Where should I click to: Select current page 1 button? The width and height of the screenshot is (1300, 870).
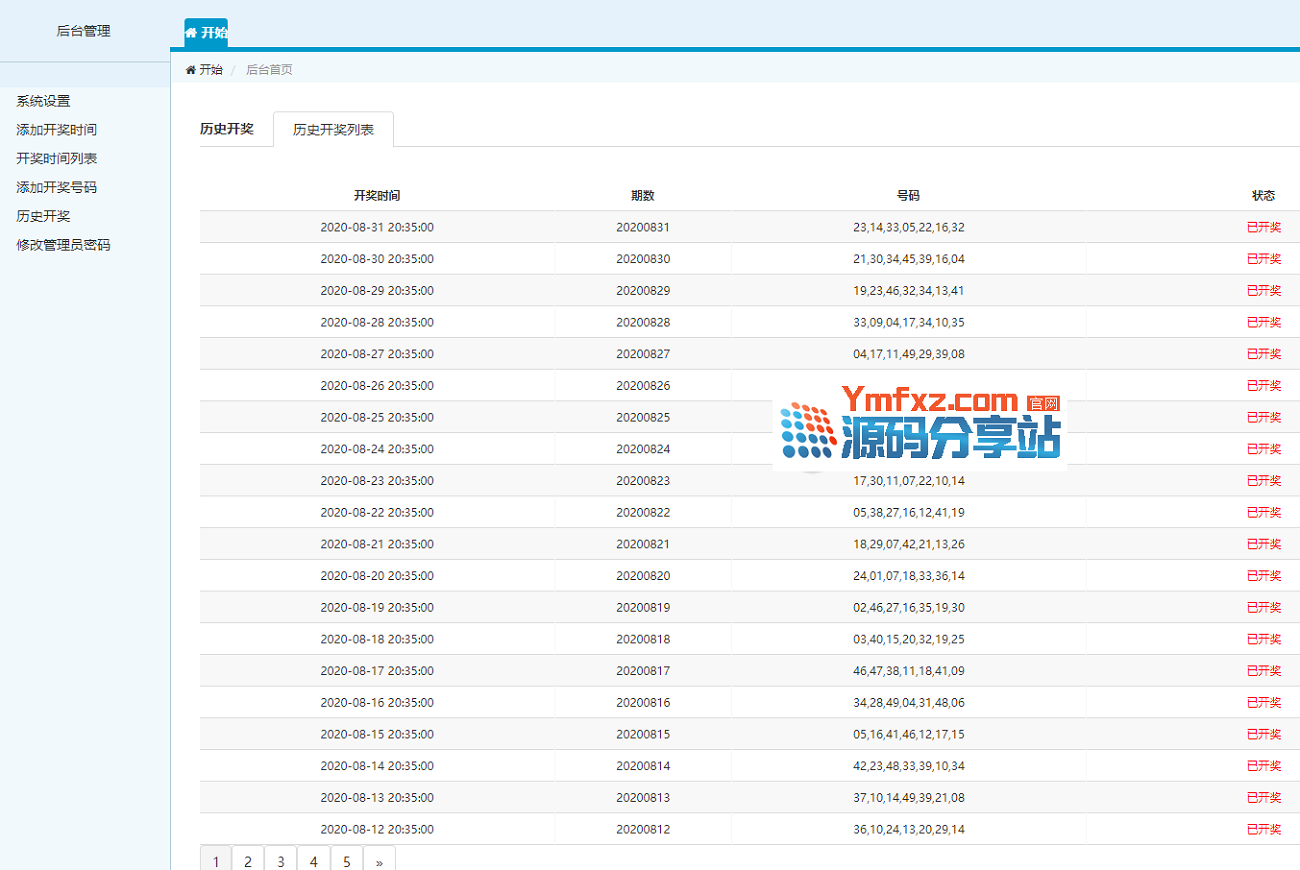216,861
